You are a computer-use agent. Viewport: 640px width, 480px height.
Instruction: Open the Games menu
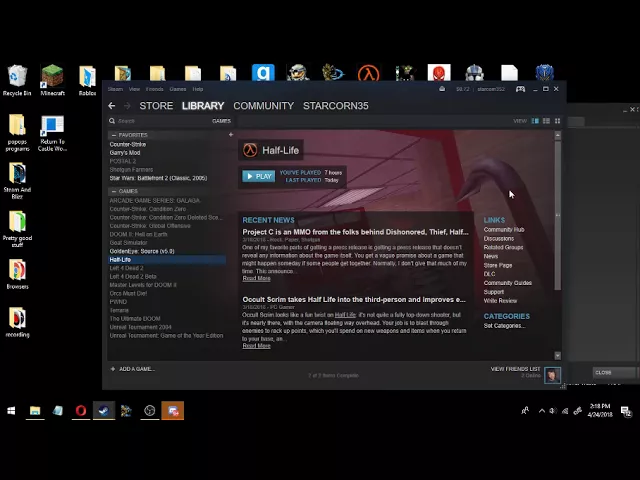point(178,89)
